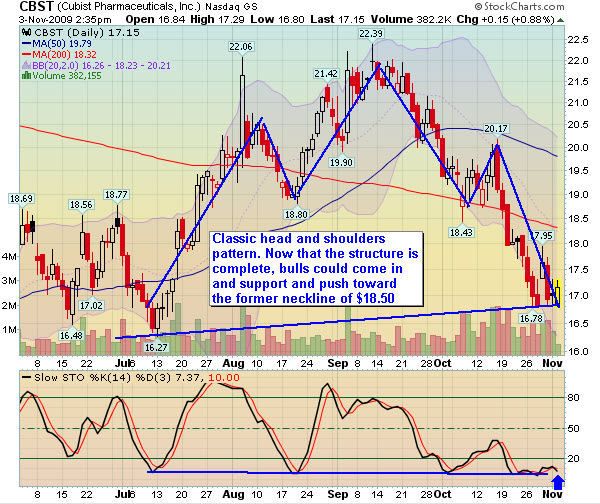Click the 16.78 low price label
Image resolution: width=600 pixels, height=504 pixels.
click(x=531, y=318)
